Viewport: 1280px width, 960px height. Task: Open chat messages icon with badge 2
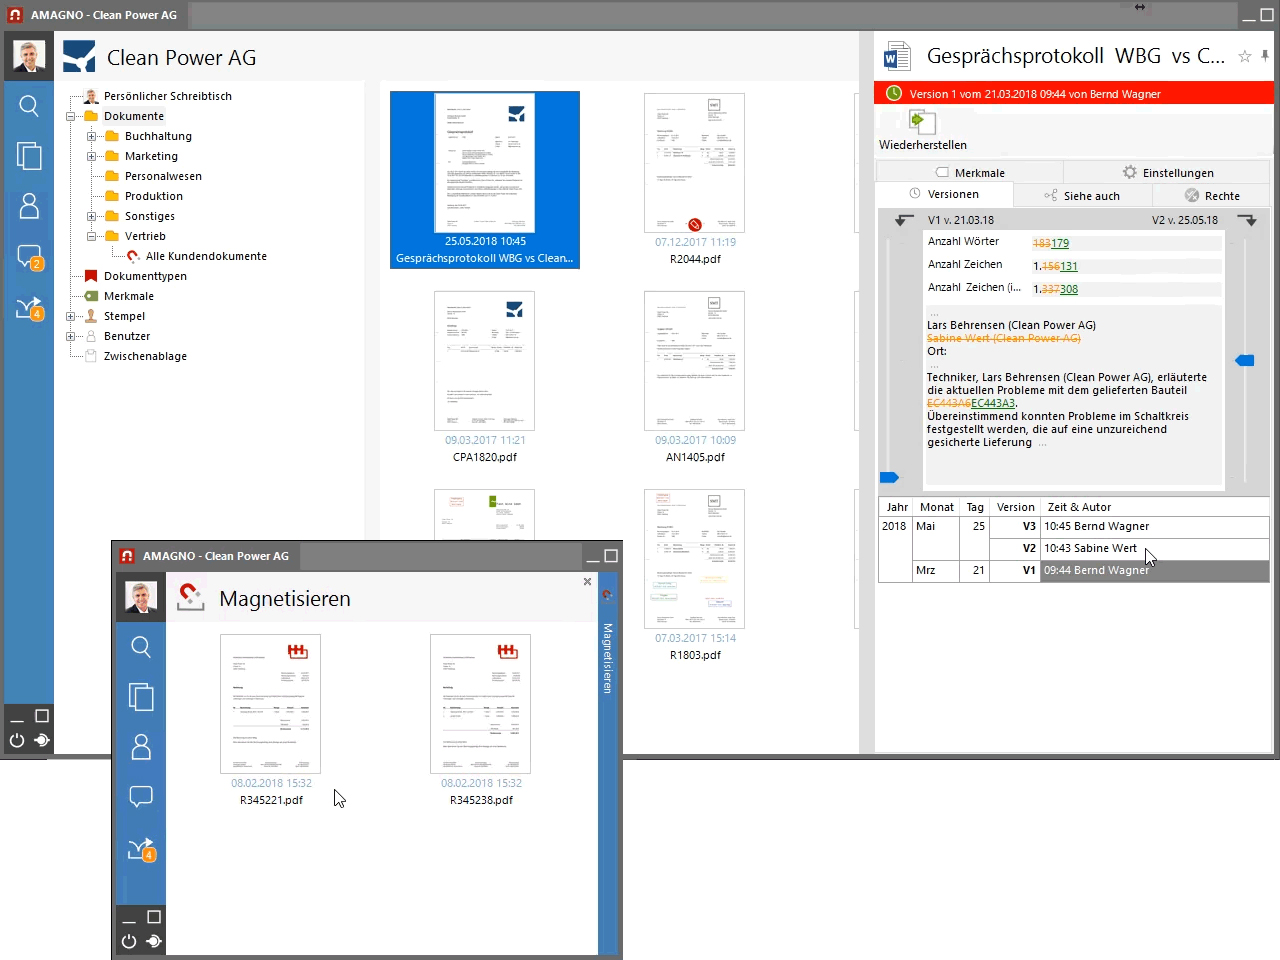[30, 257]
